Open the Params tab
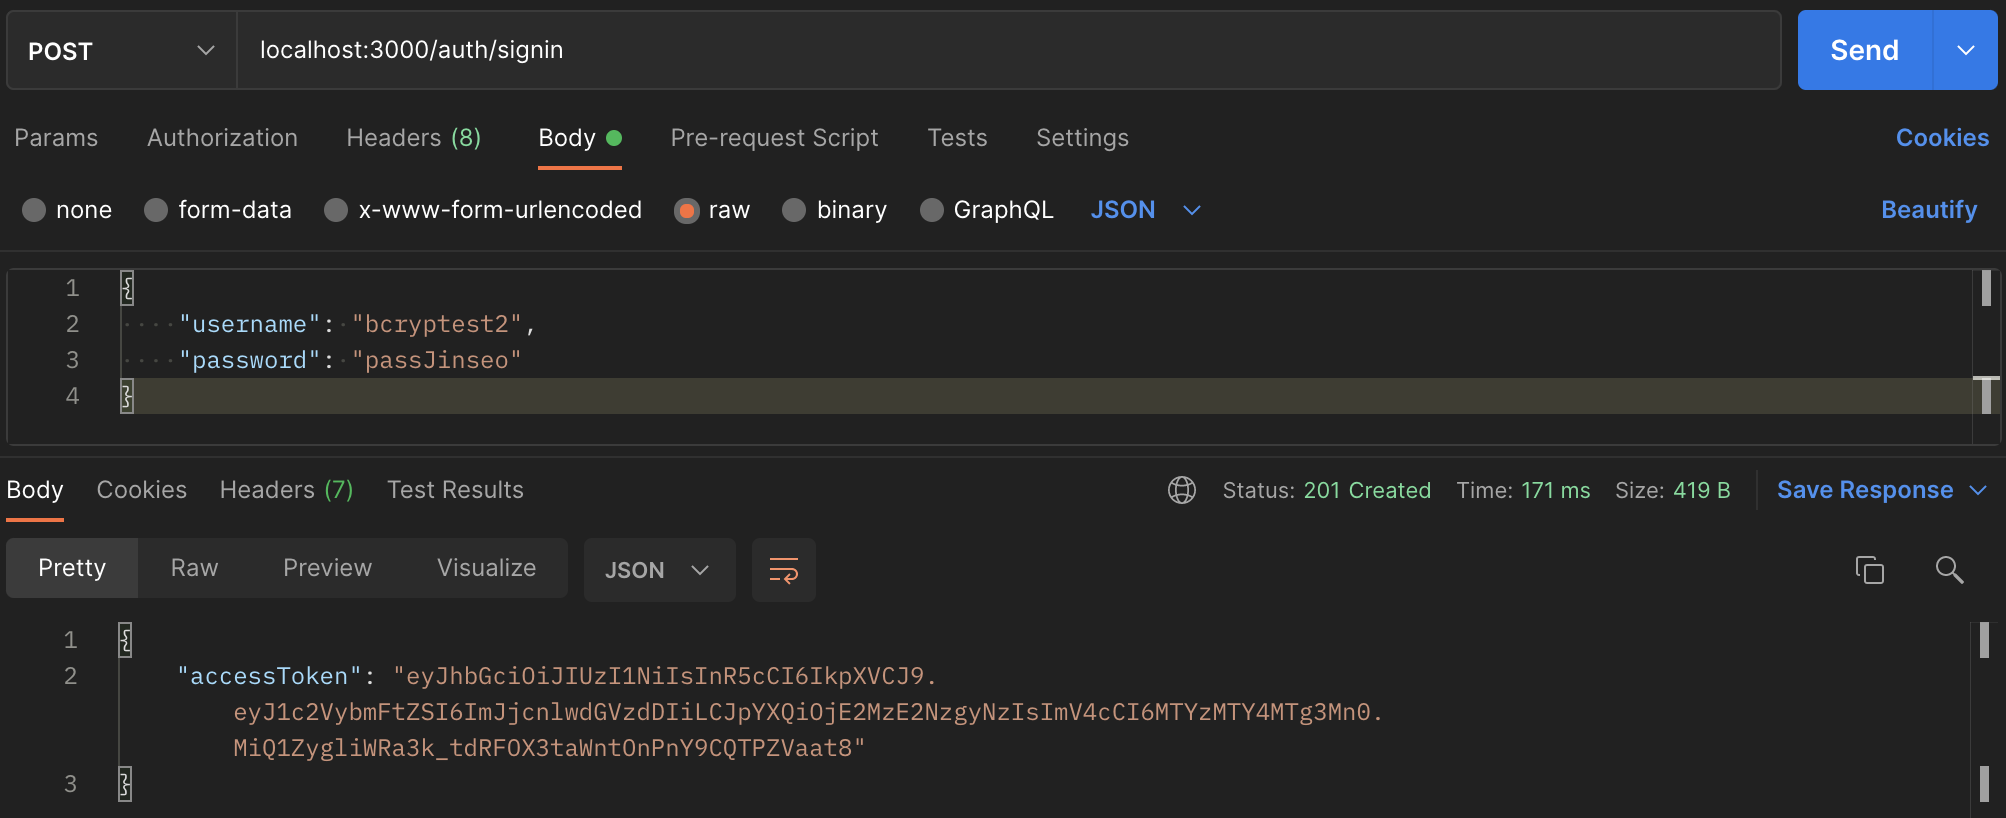The width and height of the screenshot is (2006, 818). coord(56,138)
